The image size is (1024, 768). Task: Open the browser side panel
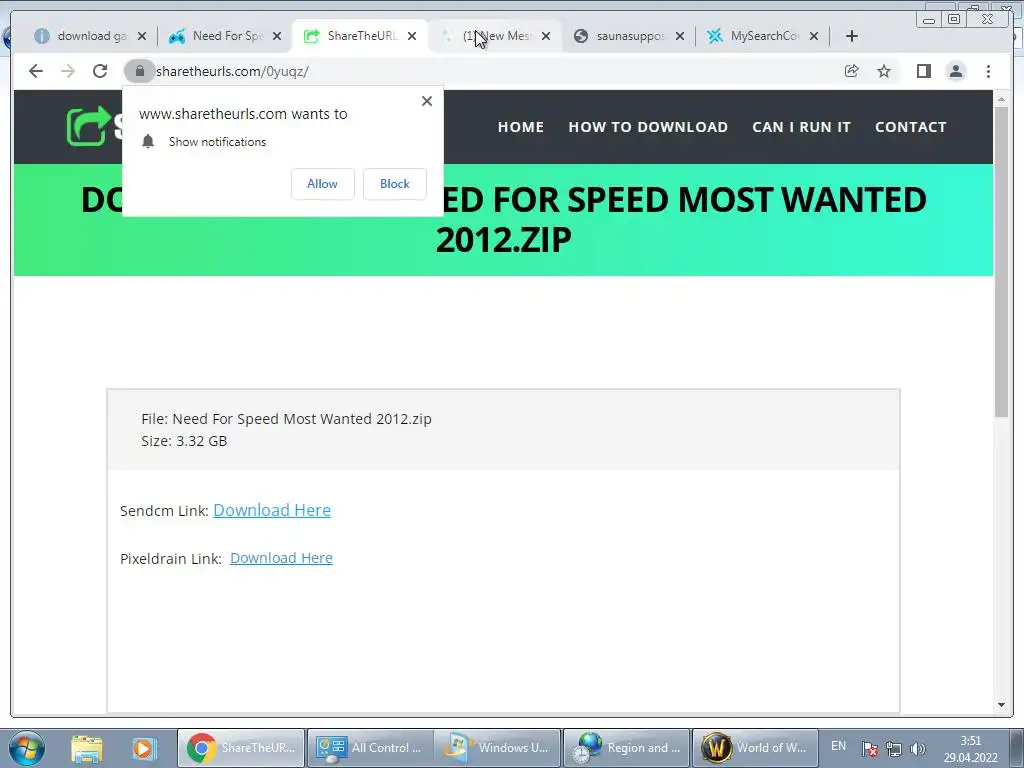click(x=923, y=71)
